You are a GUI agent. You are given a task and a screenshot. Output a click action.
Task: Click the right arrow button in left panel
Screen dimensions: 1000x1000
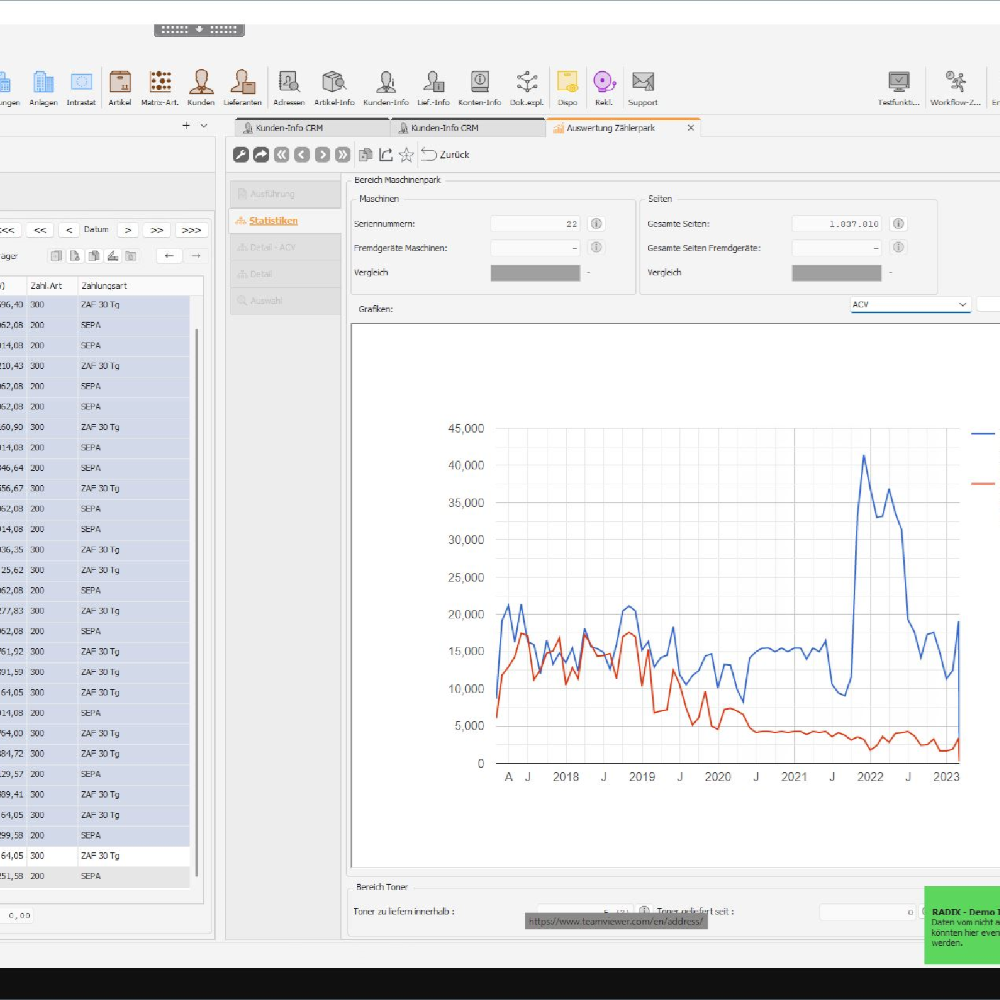click(196, 256)
